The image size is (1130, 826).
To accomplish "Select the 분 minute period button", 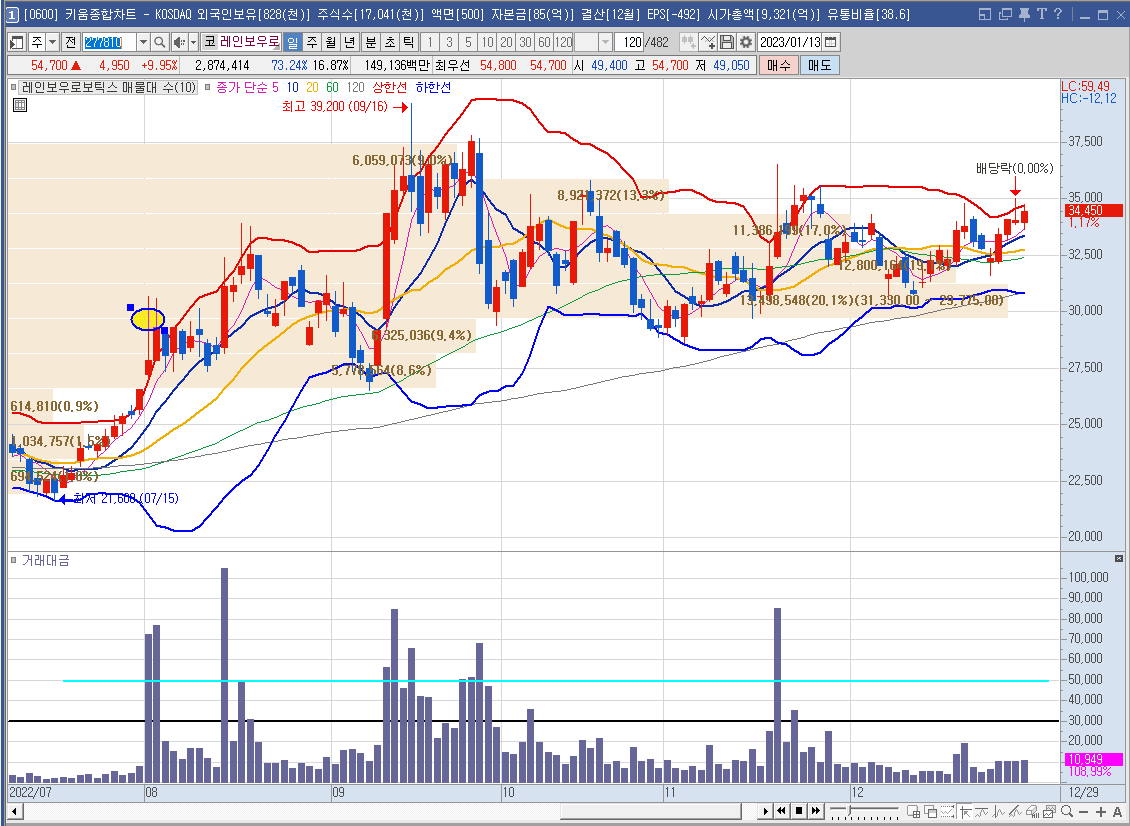I will point(370,43).
